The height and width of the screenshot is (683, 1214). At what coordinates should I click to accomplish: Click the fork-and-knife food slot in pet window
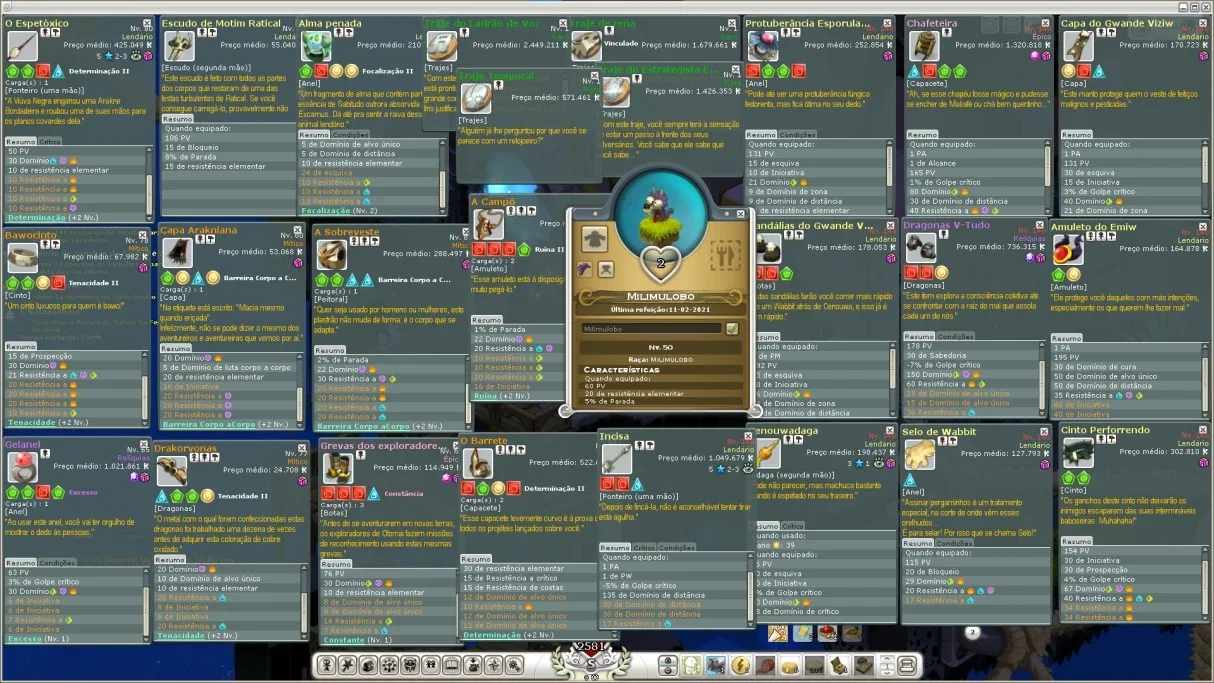(x=725, y=256)
